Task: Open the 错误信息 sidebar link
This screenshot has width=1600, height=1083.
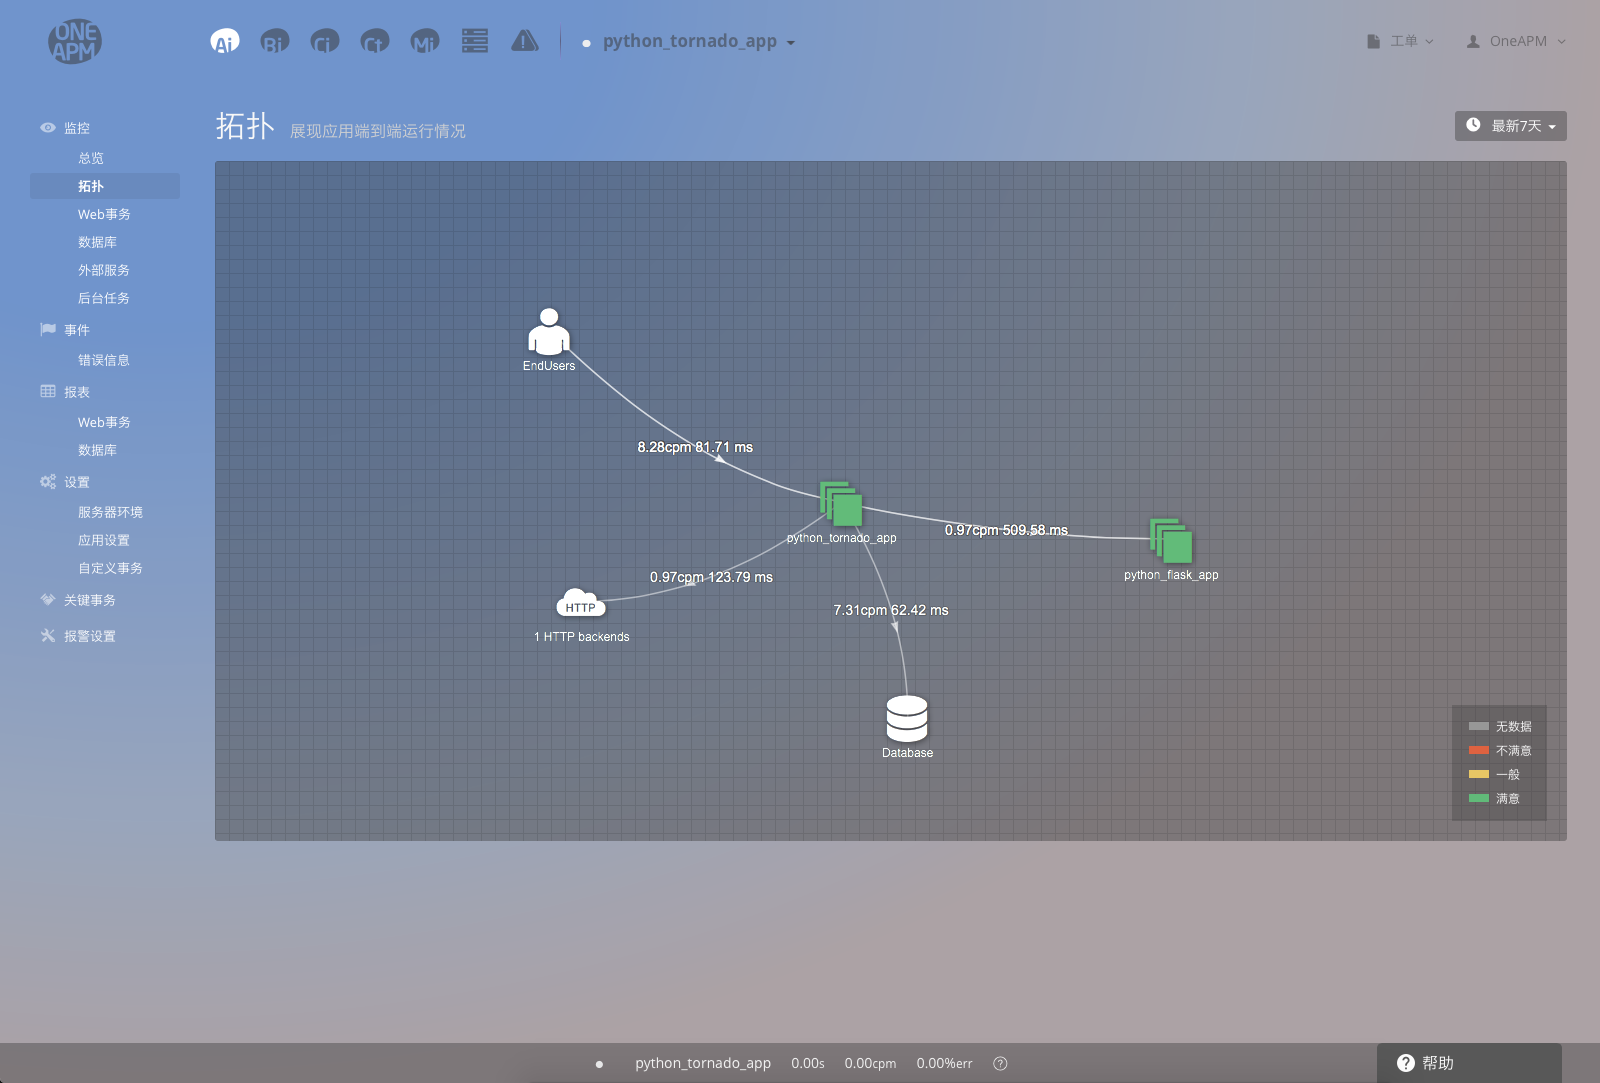Action: coord(104,360)
